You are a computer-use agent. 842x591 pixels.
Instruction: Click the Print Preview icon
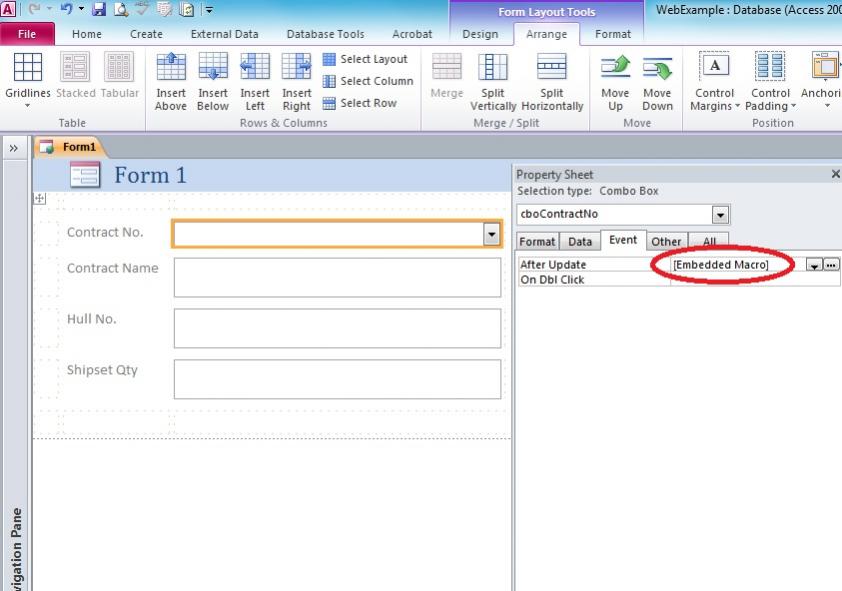[122, 9]
